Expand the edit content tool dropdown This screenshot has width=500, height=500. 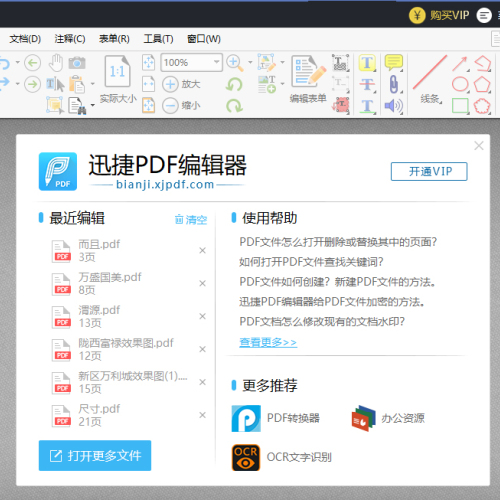[x=282, y=62]
